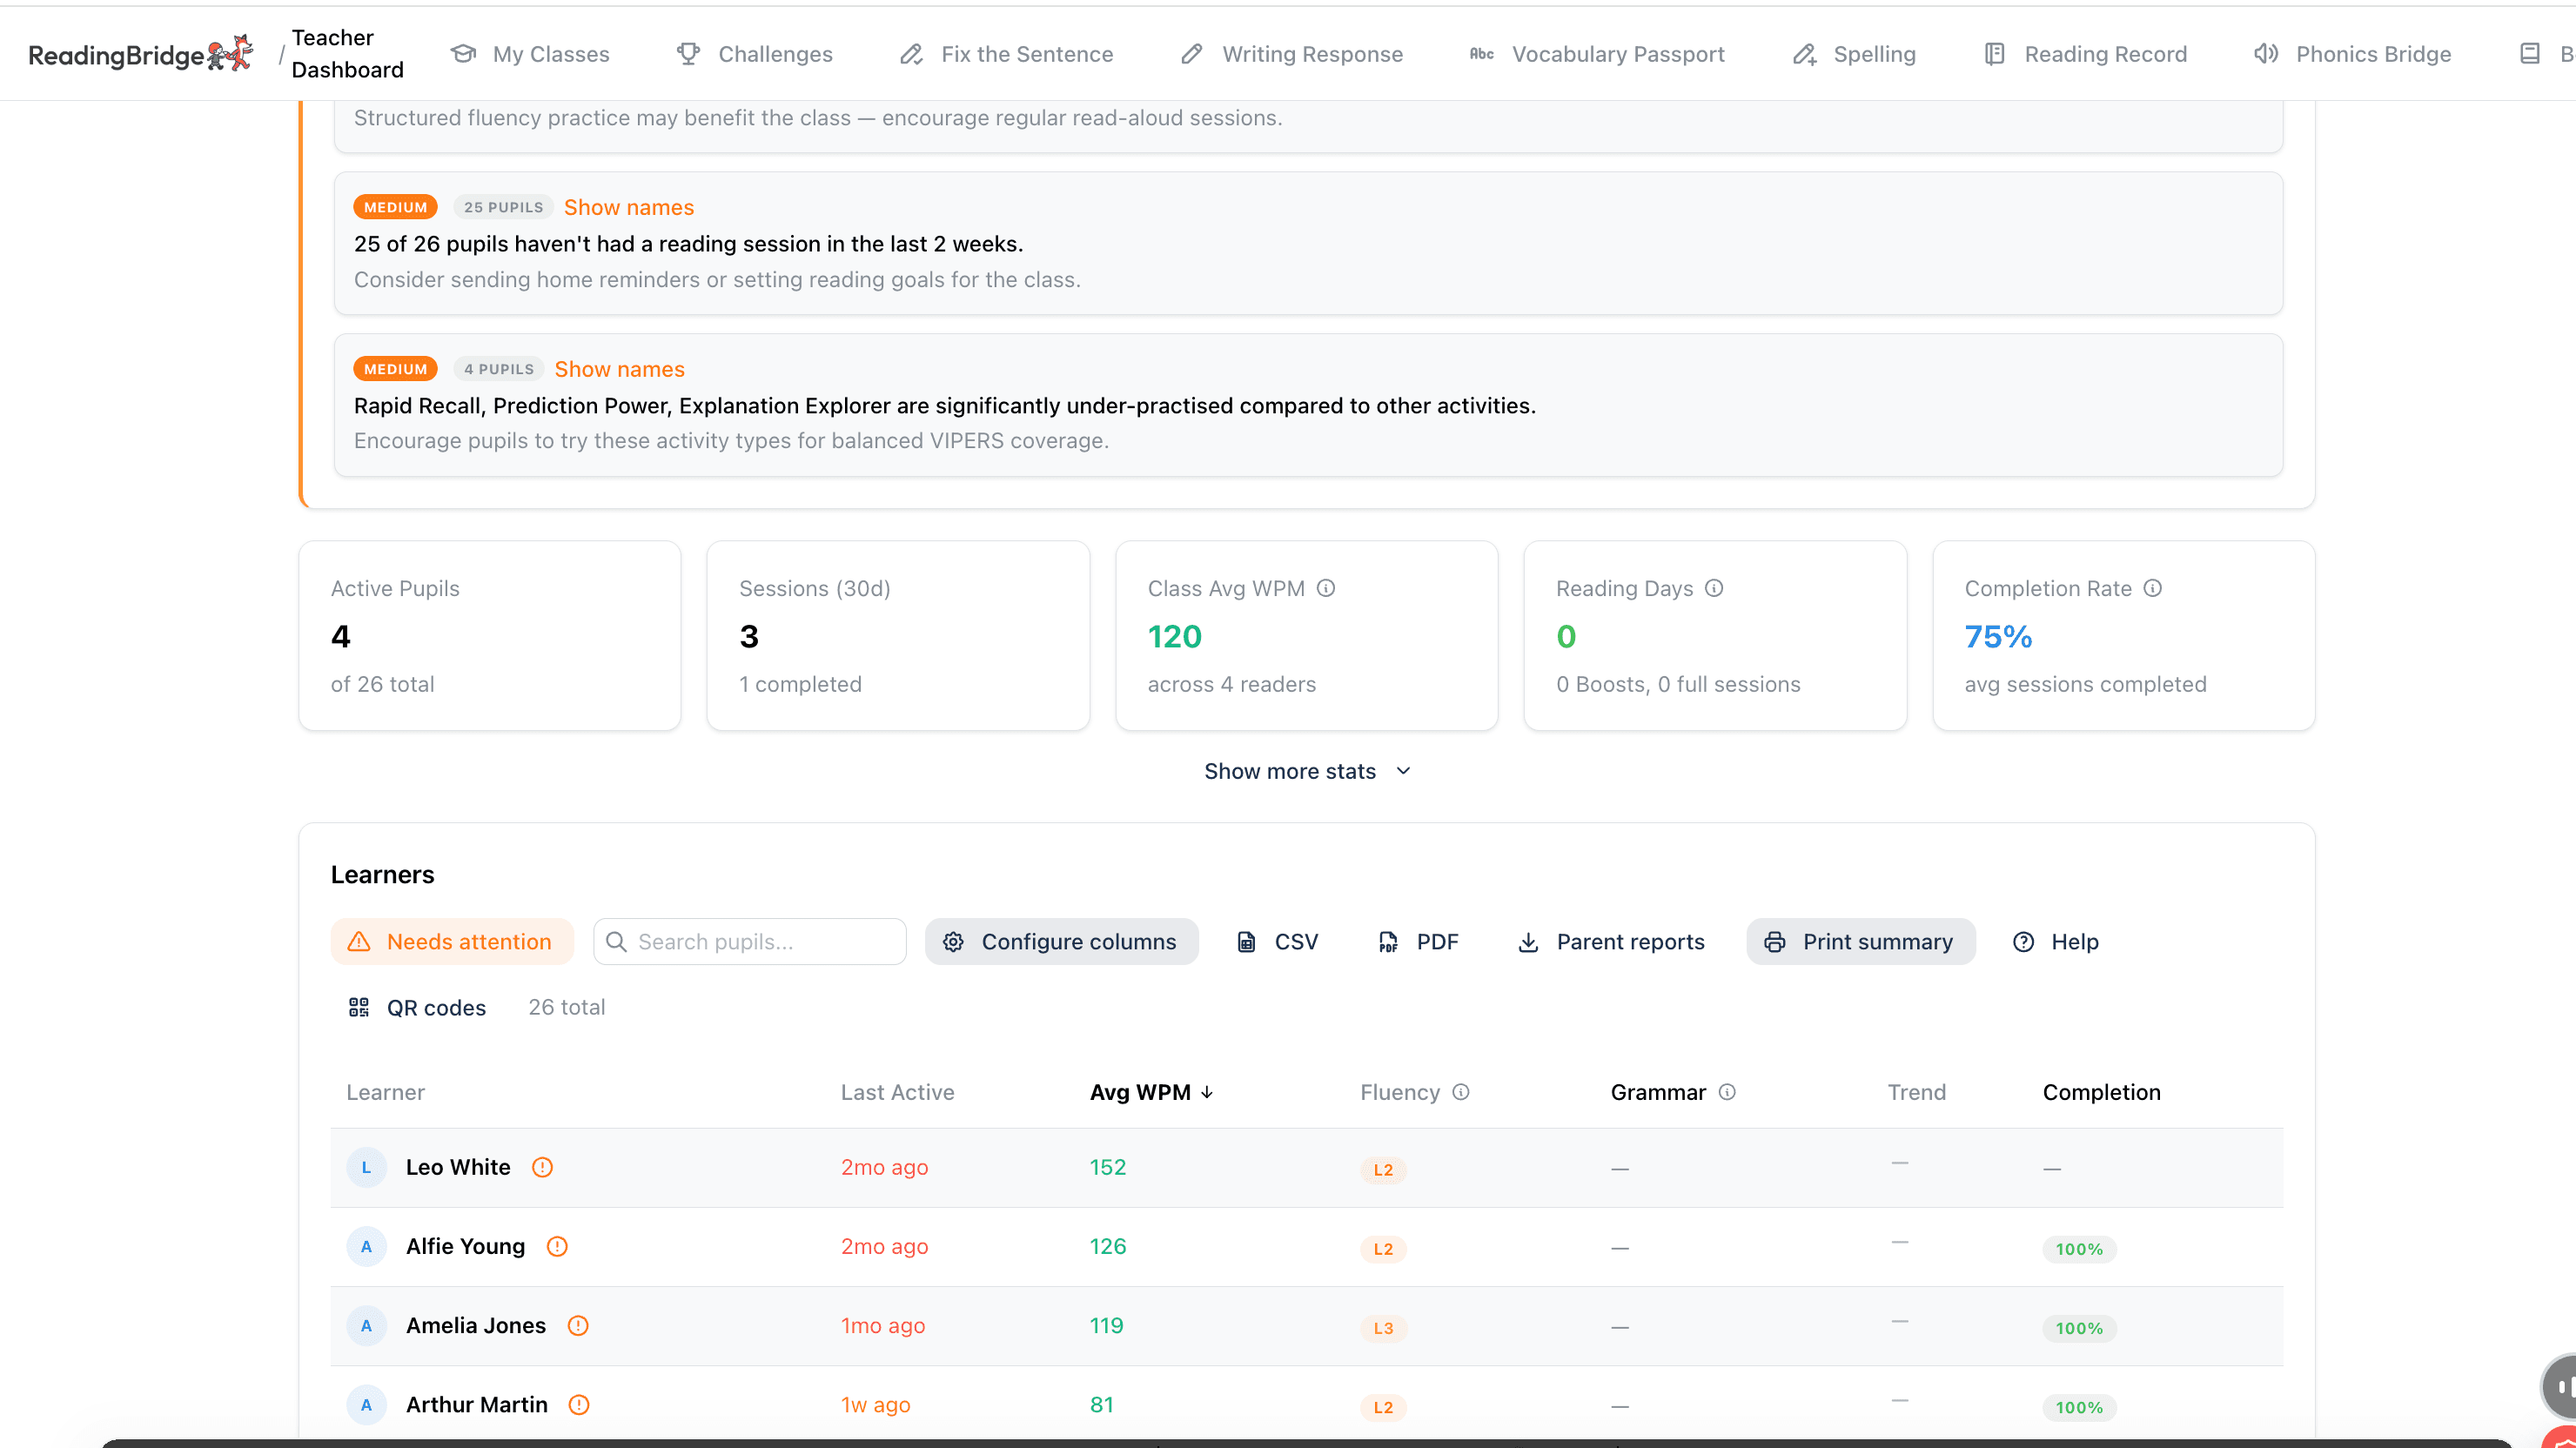Open Leo White's learner row
2576x1448 pixels.
[1306, 1167]
